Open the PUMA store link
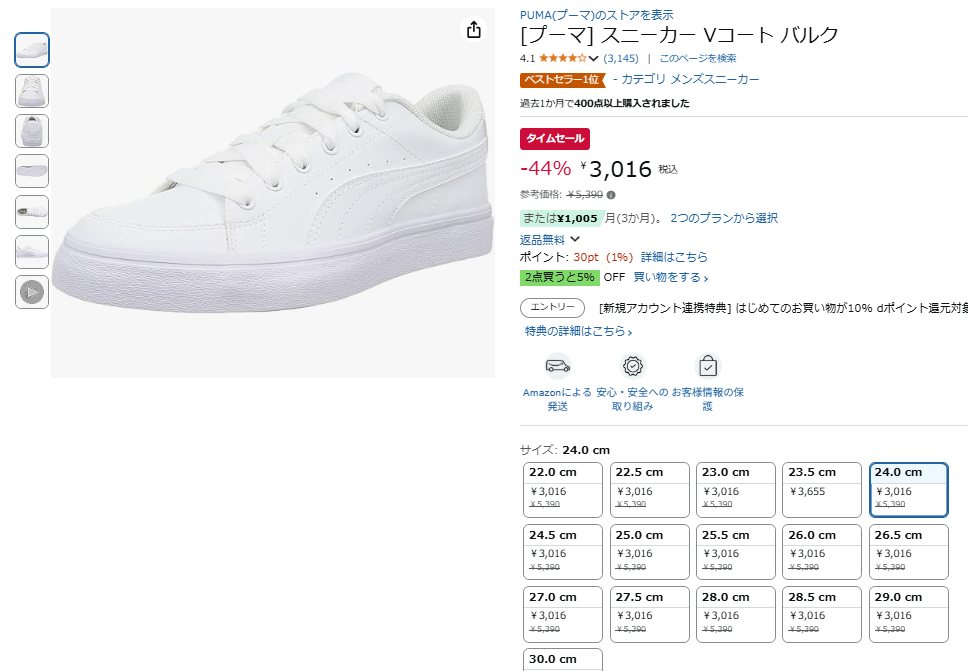 (x=596, y=15)
